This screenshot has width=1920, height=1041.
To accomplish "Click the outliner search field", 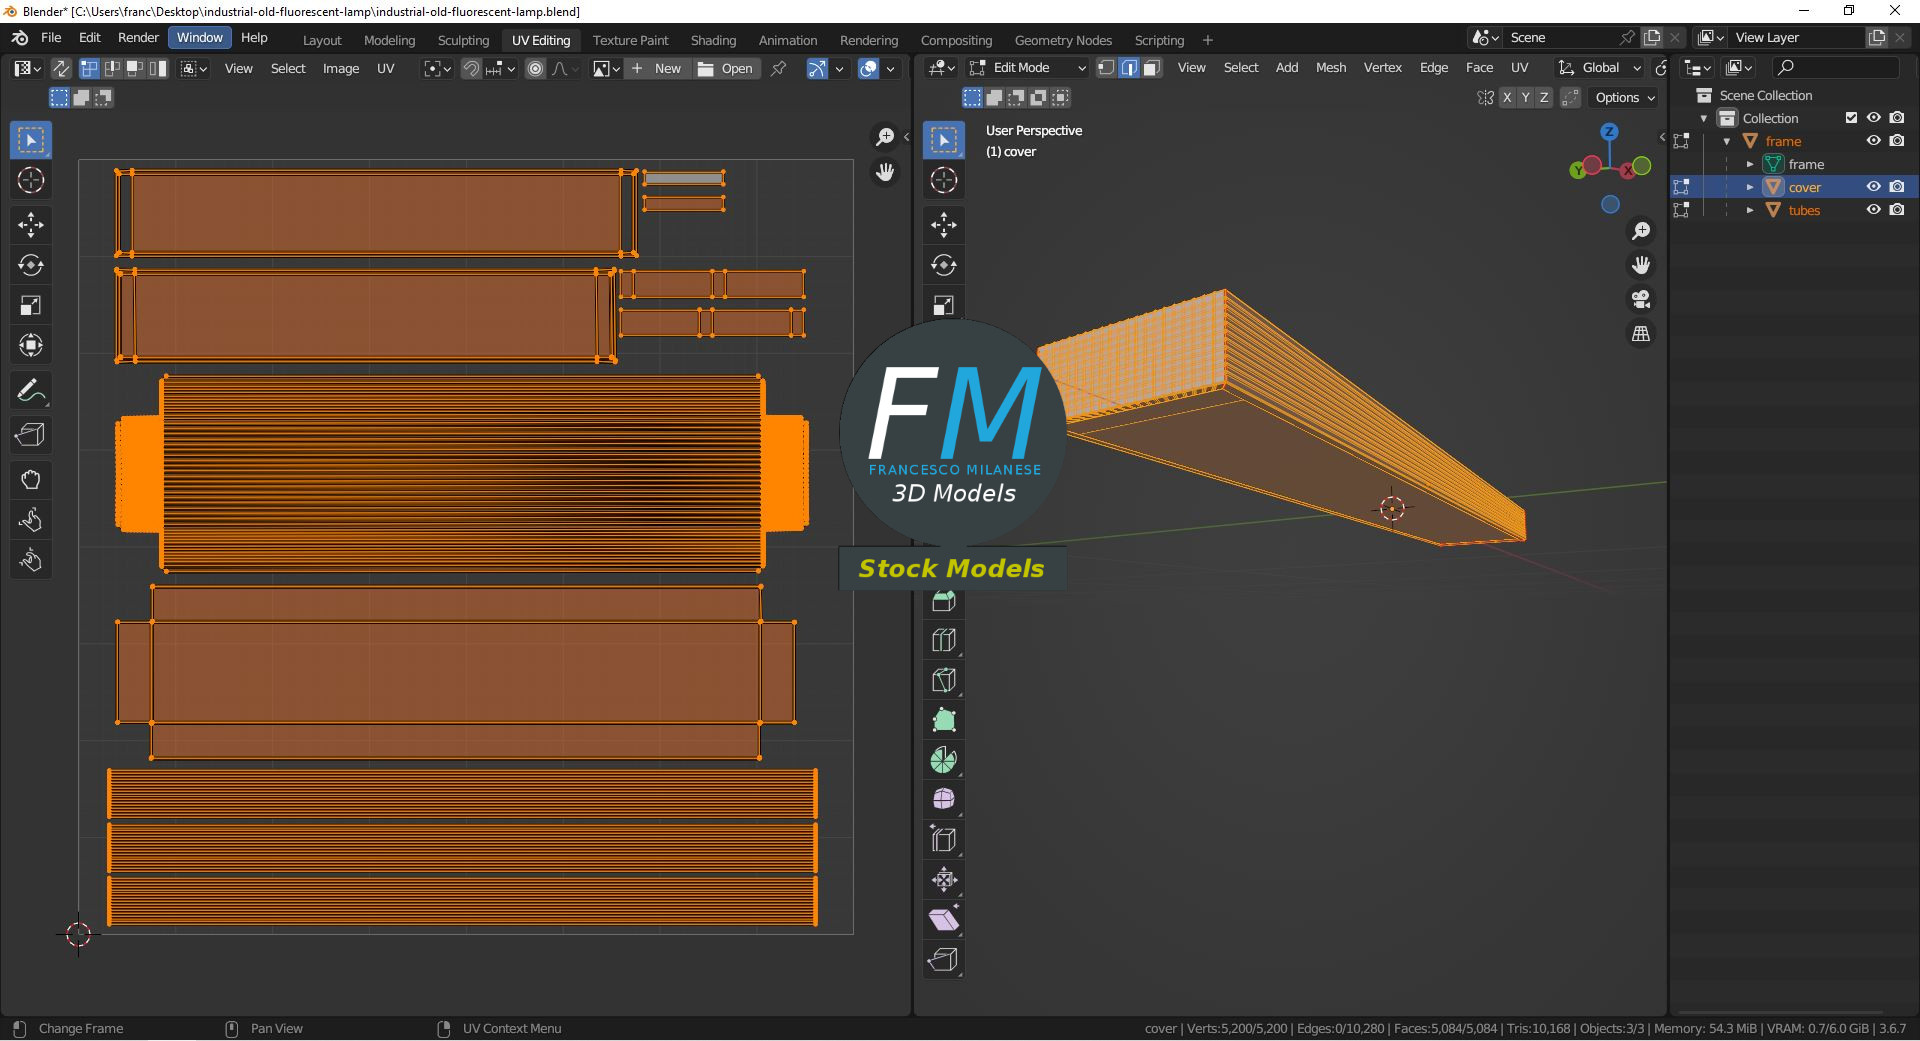I will pyautogui.click(x=1836, y=67).
